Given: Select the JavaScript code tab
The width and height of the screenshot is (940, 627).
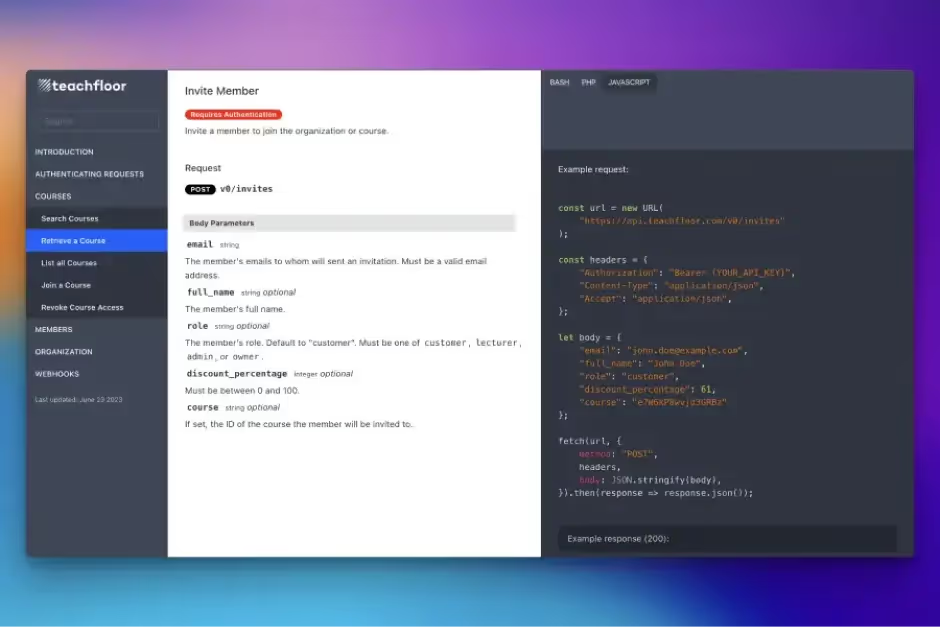Looking at the screenshot, I should pyautogui.click(x=629, y=83).
